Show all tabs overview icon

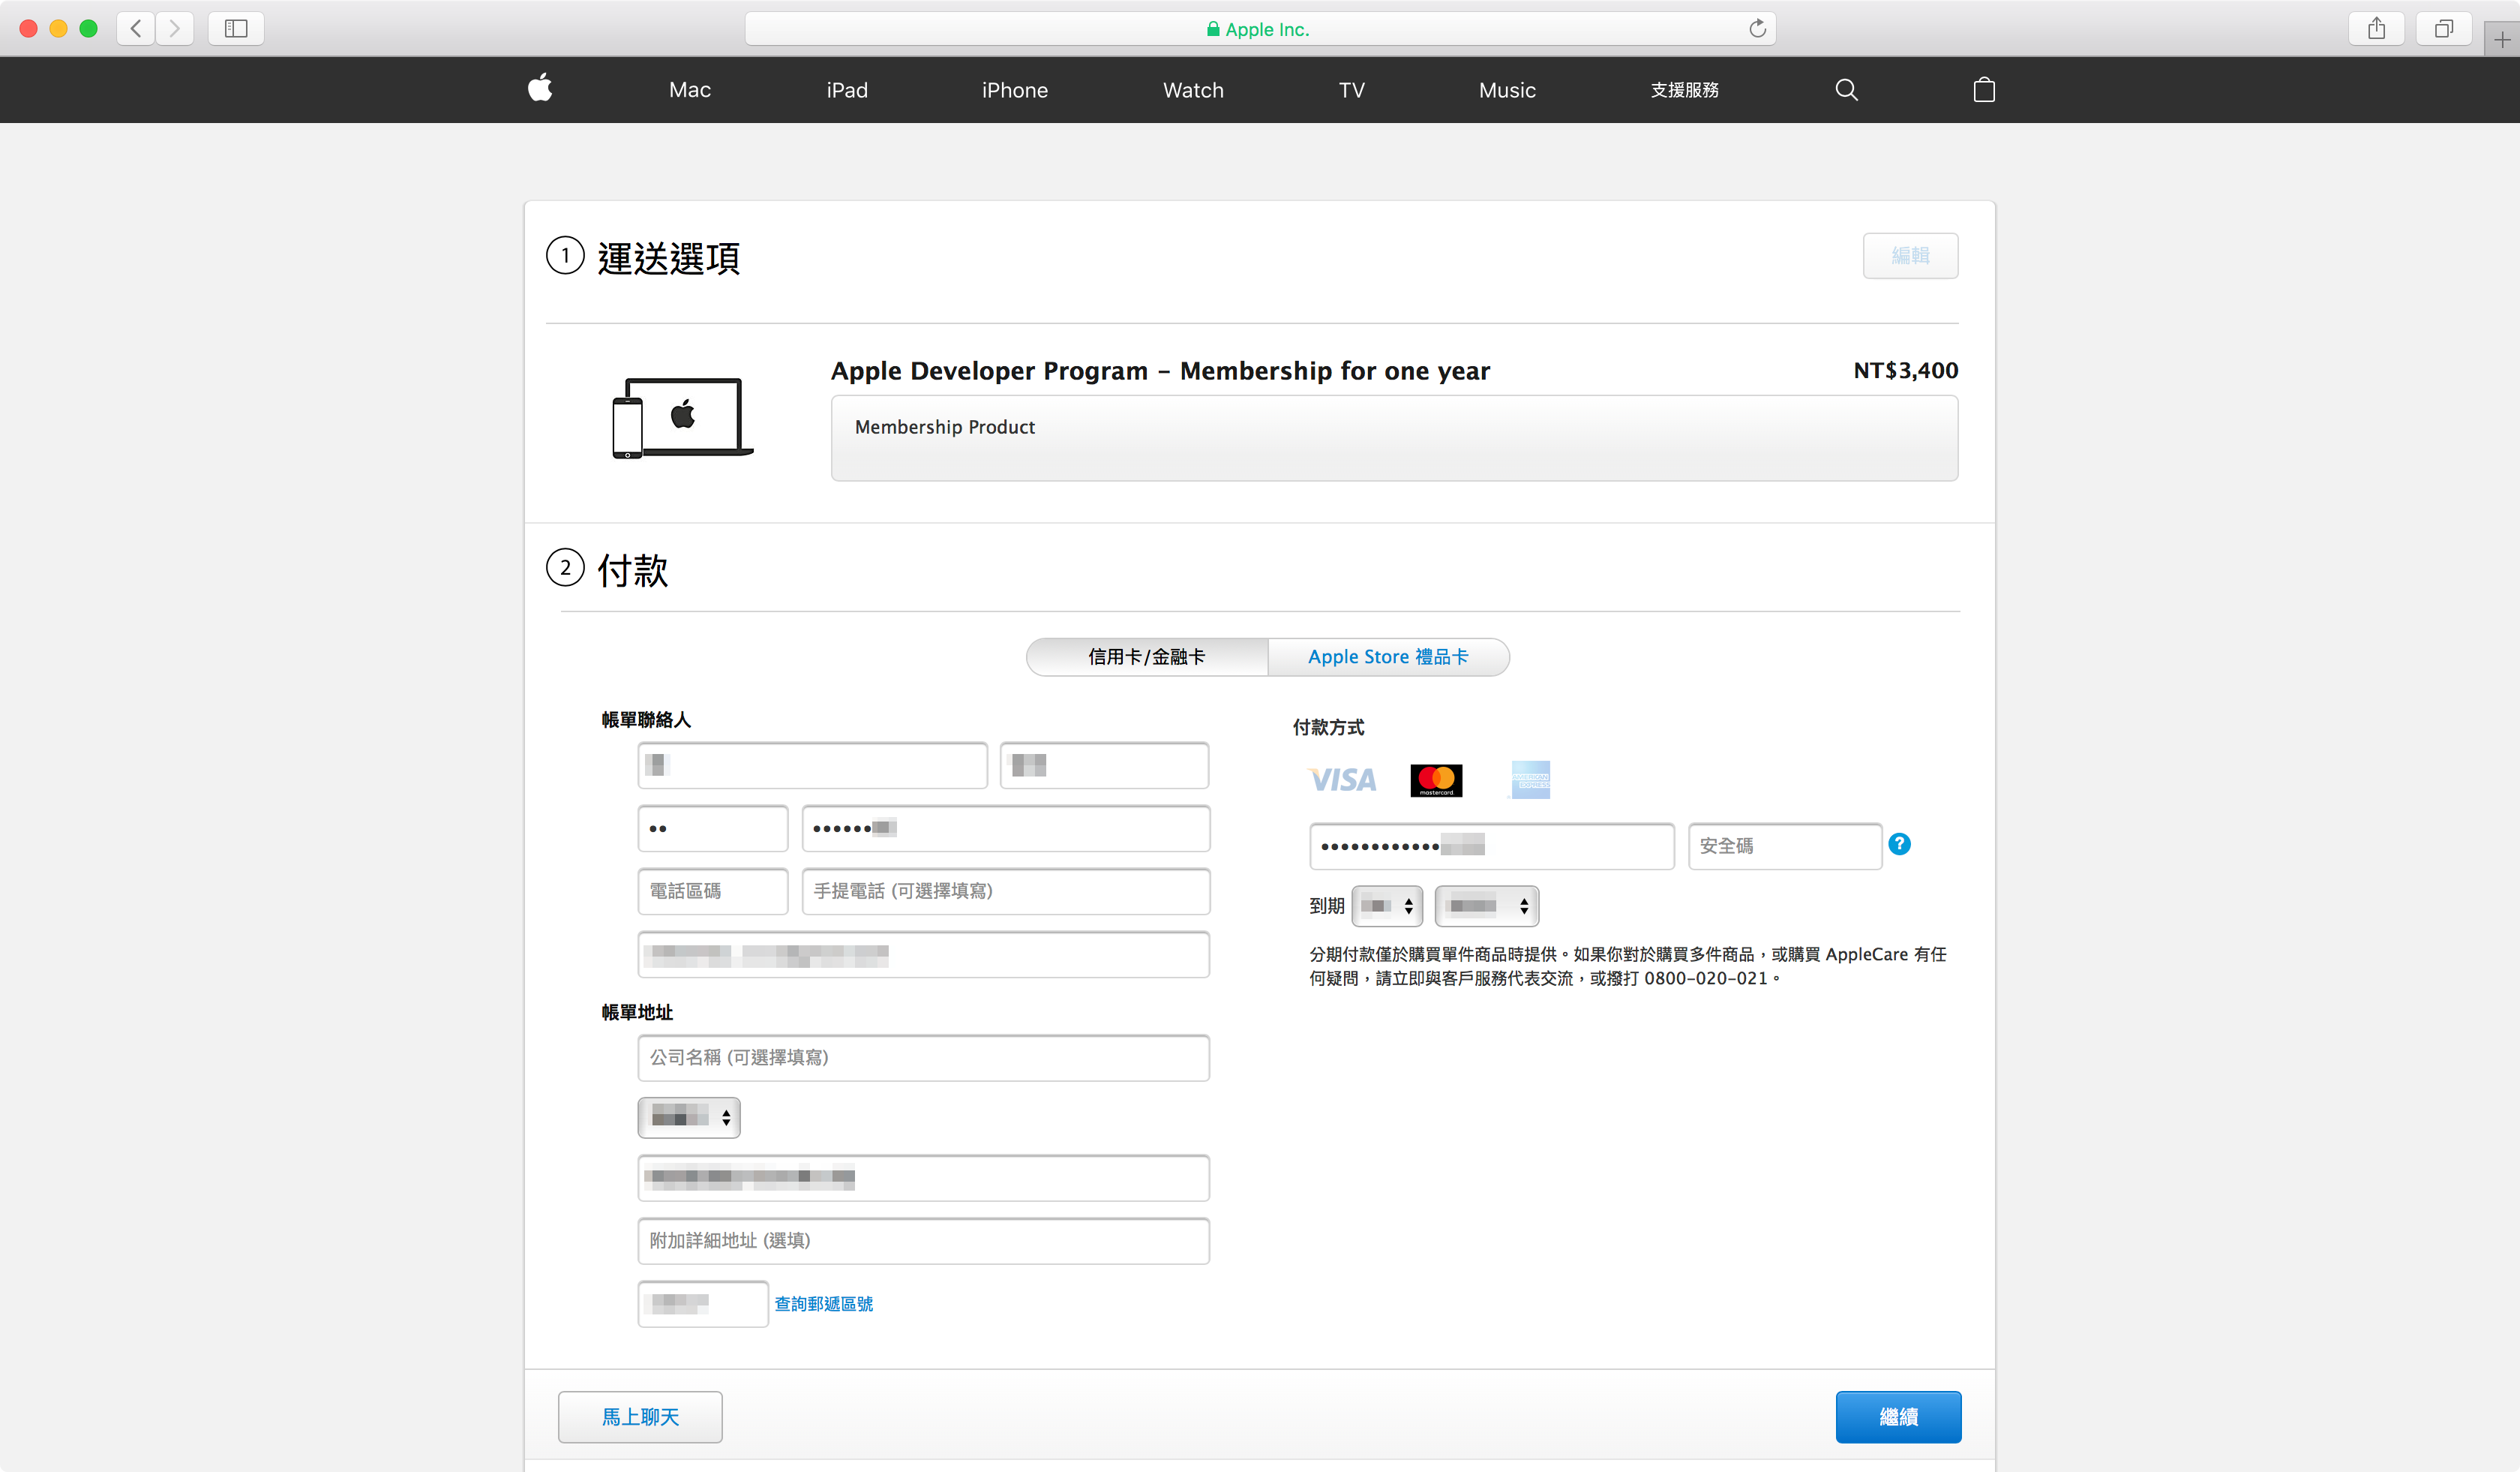point(2443,28)
